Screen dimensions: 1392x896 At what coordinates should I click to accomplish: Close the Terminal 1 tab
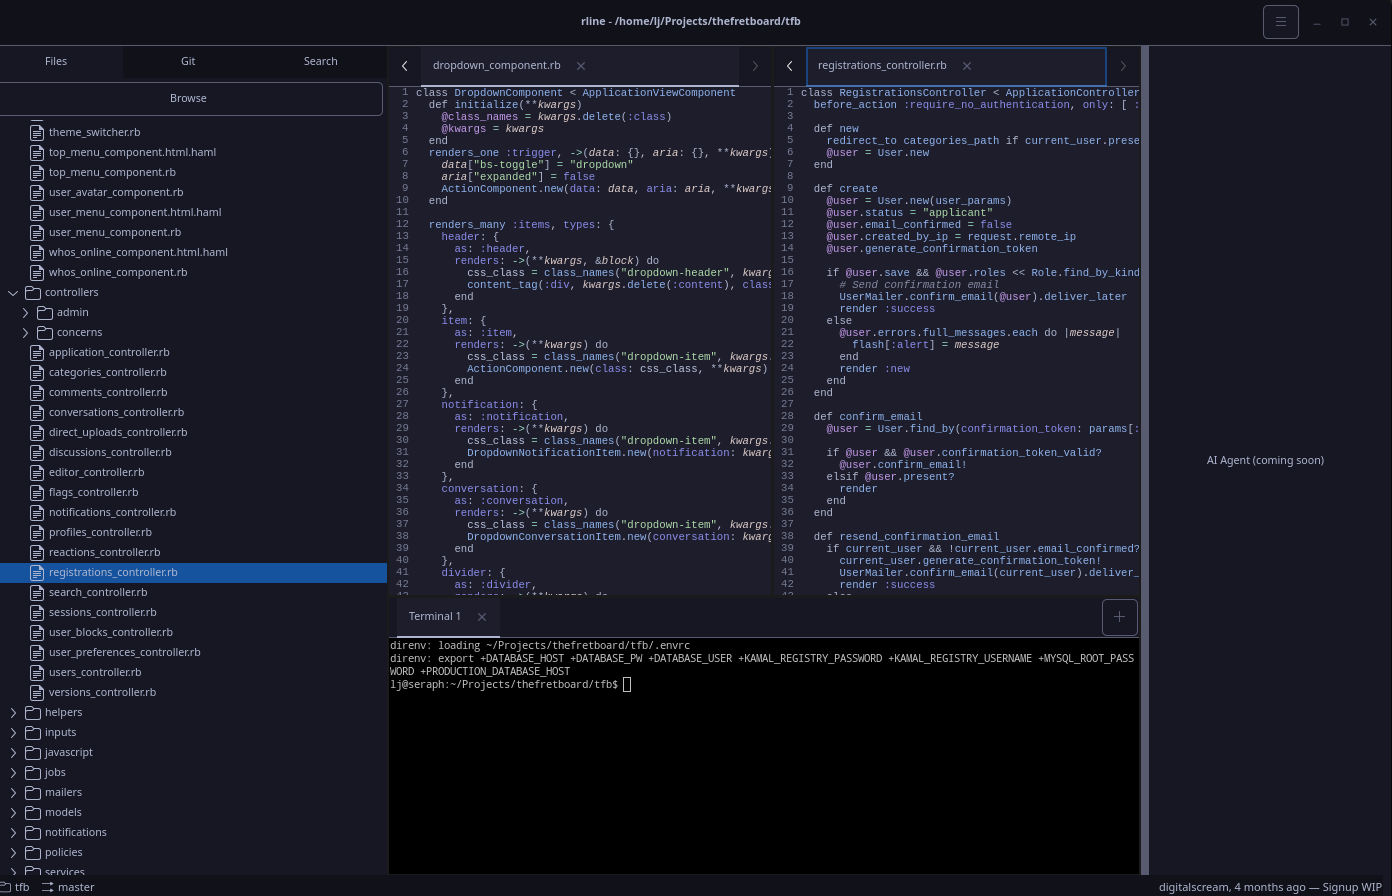pos(481,617)
